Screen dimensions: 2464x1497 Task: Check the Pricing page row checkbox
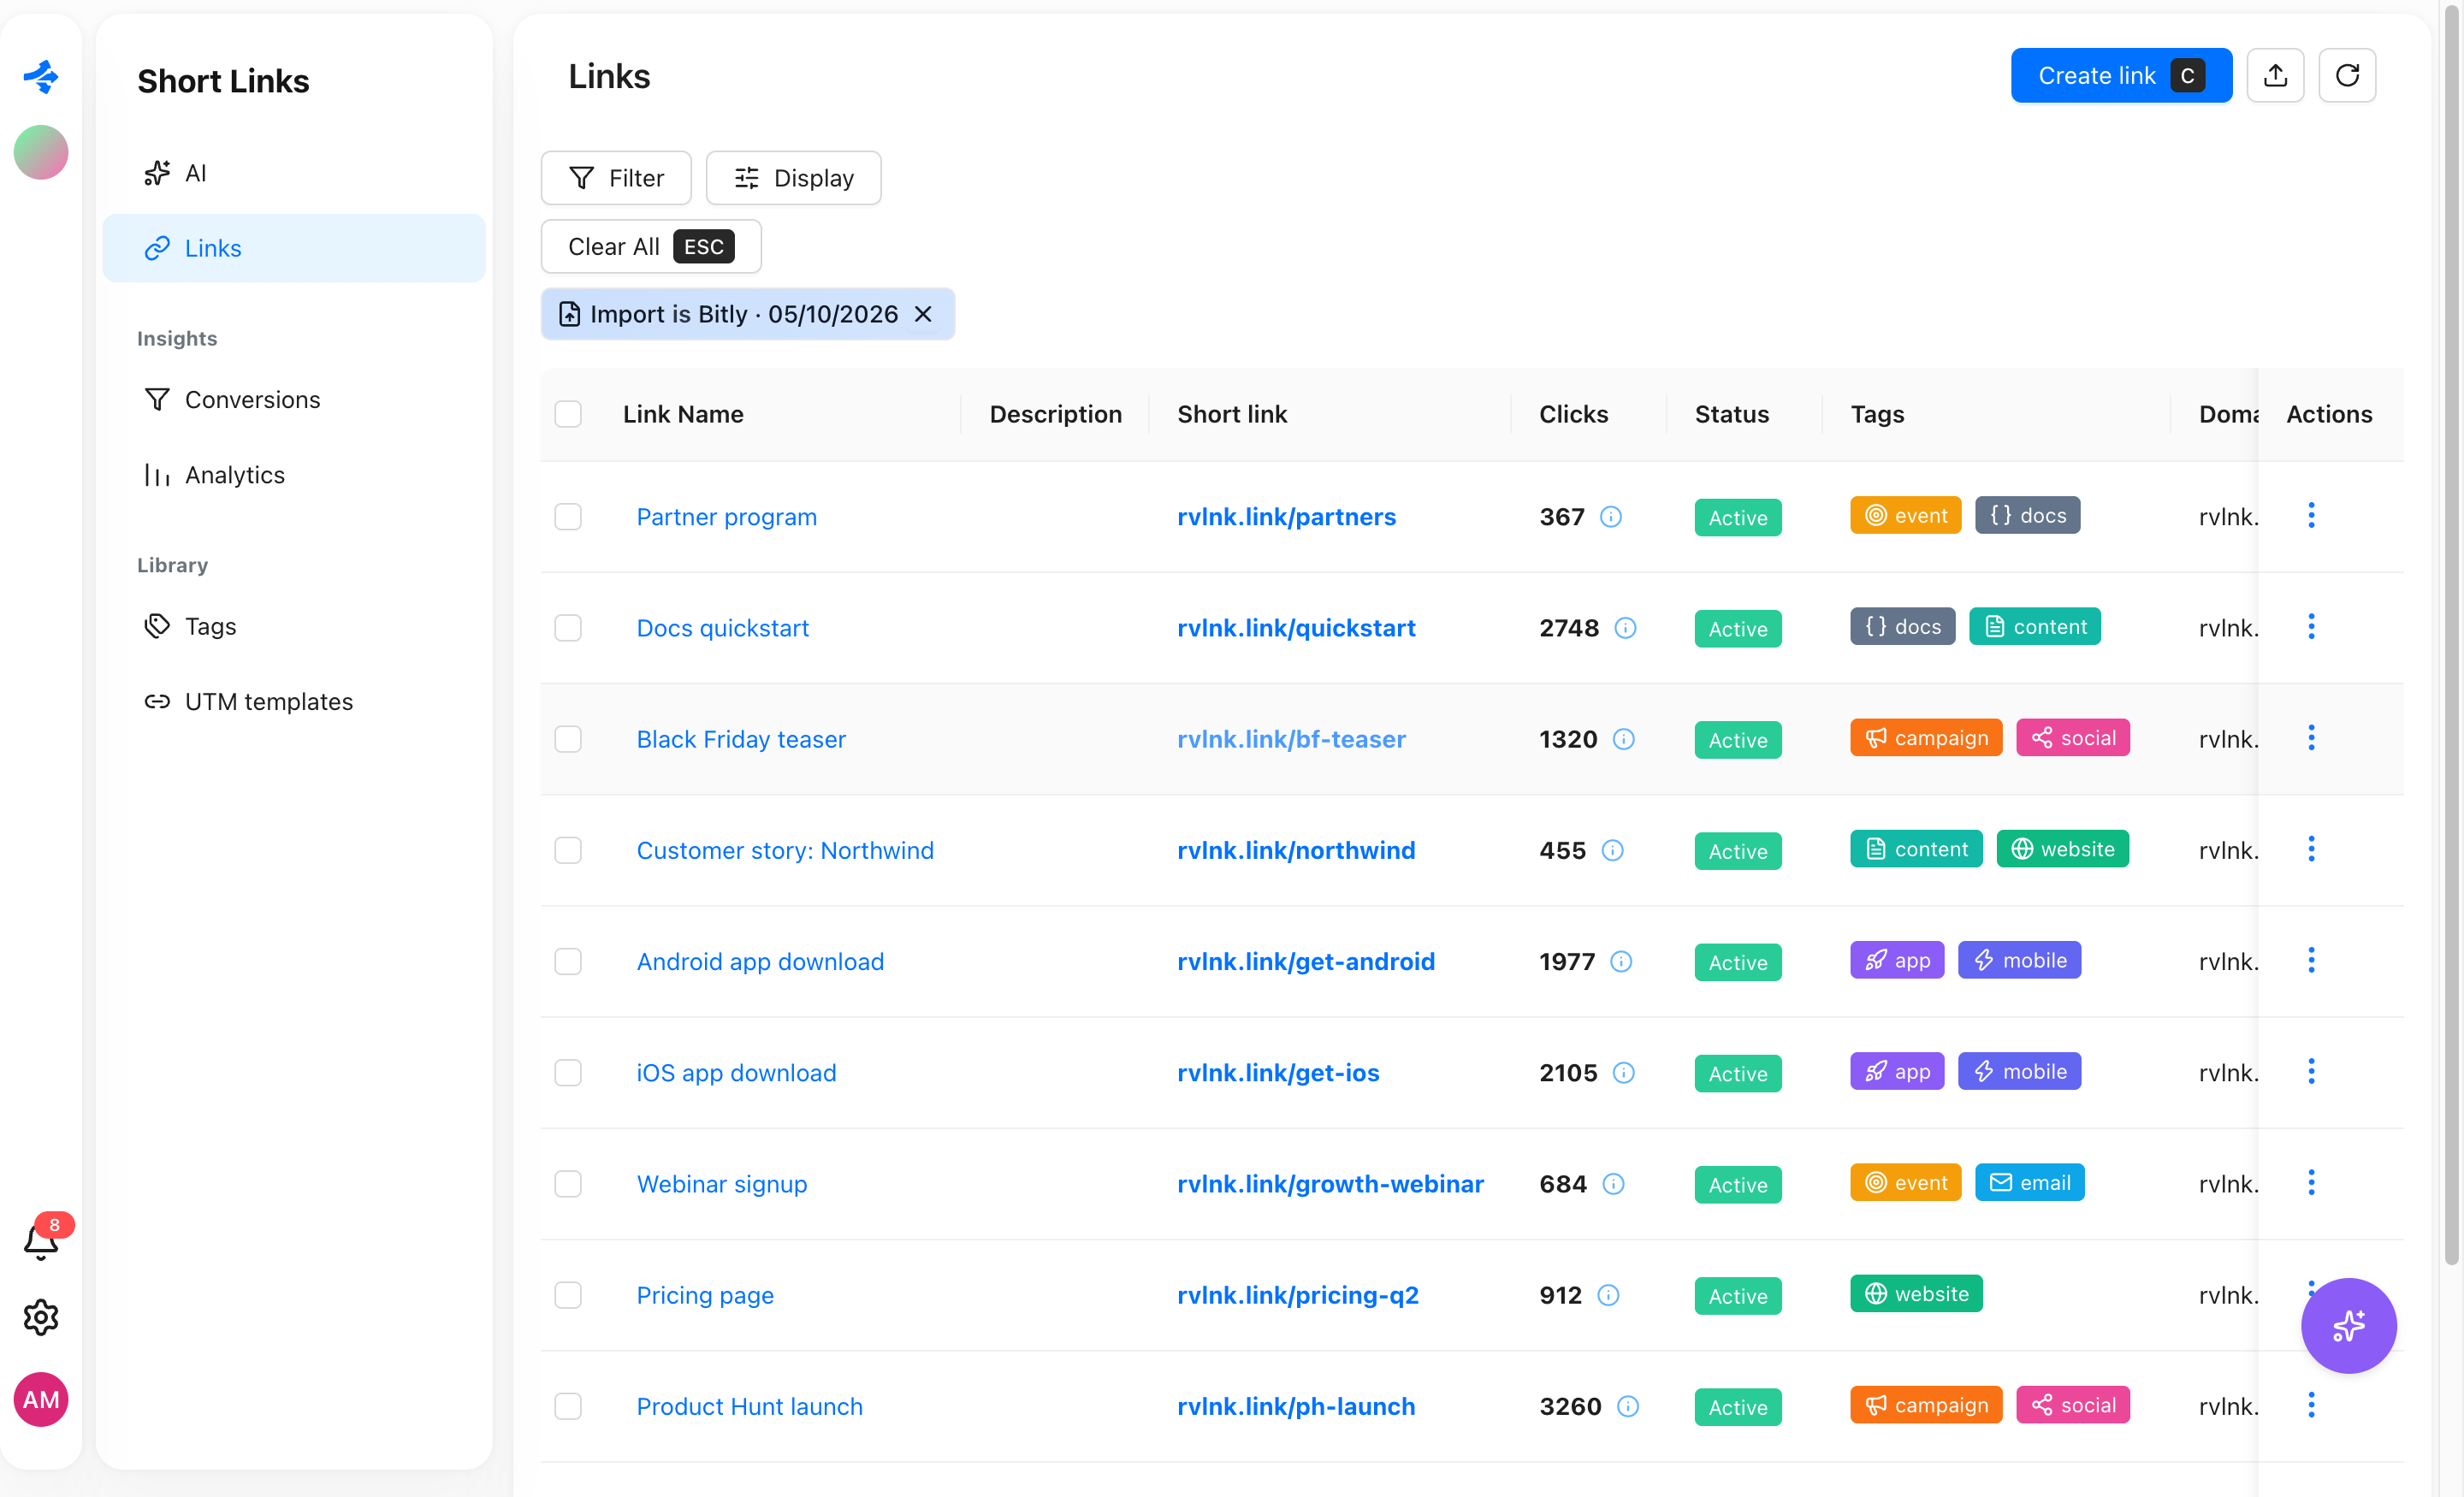coord(568,1295)
